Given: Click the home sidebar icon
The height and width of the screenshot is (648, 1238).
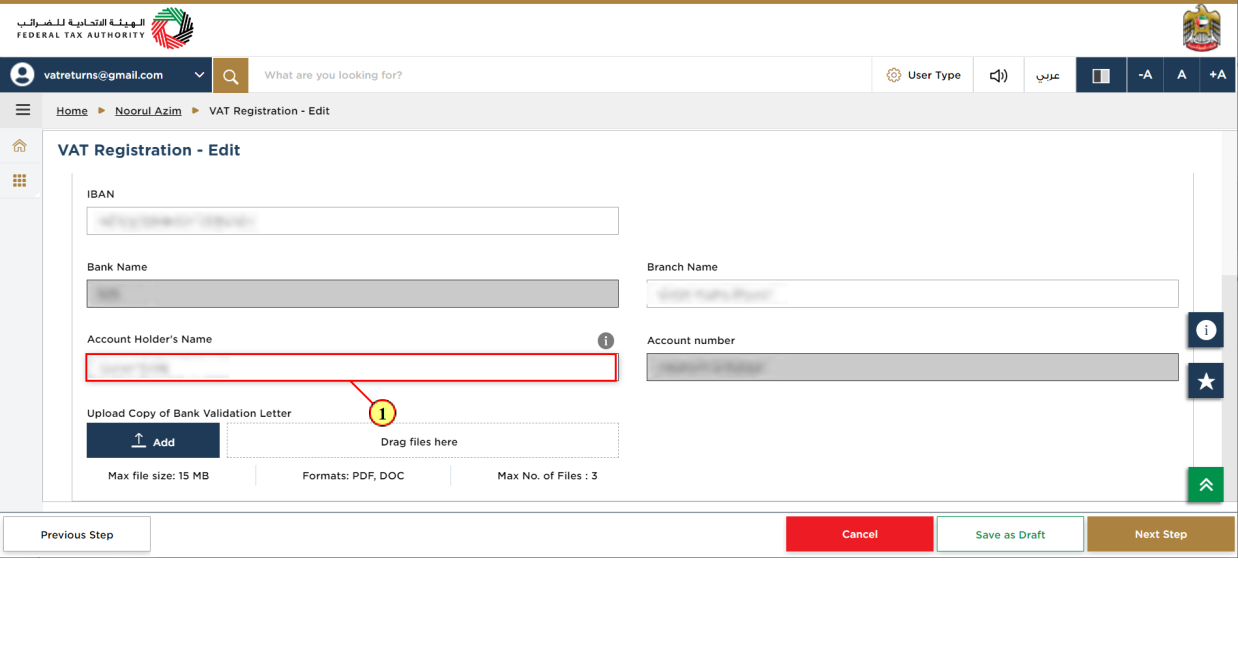Looking at the screenshot, I should click(19, 146).
